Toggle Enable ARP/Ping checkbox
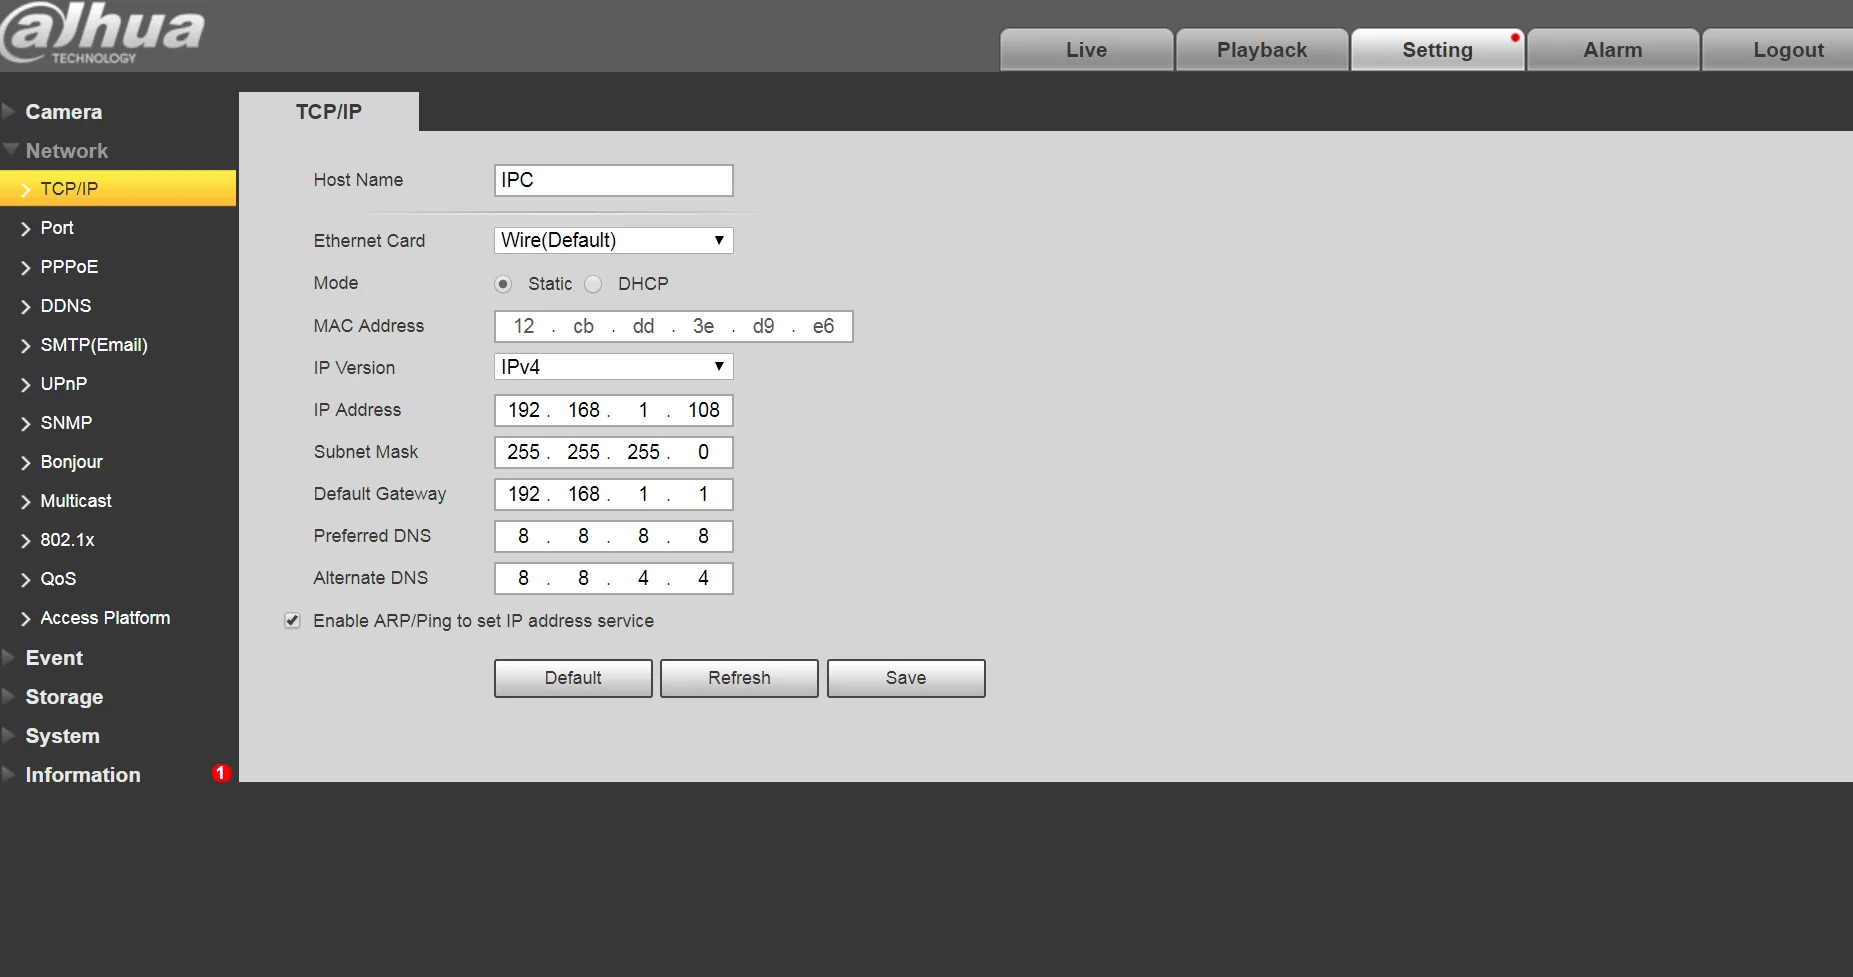Viewport: 1853px width, 977px height. pyautogui.click(x=292, y=621)
